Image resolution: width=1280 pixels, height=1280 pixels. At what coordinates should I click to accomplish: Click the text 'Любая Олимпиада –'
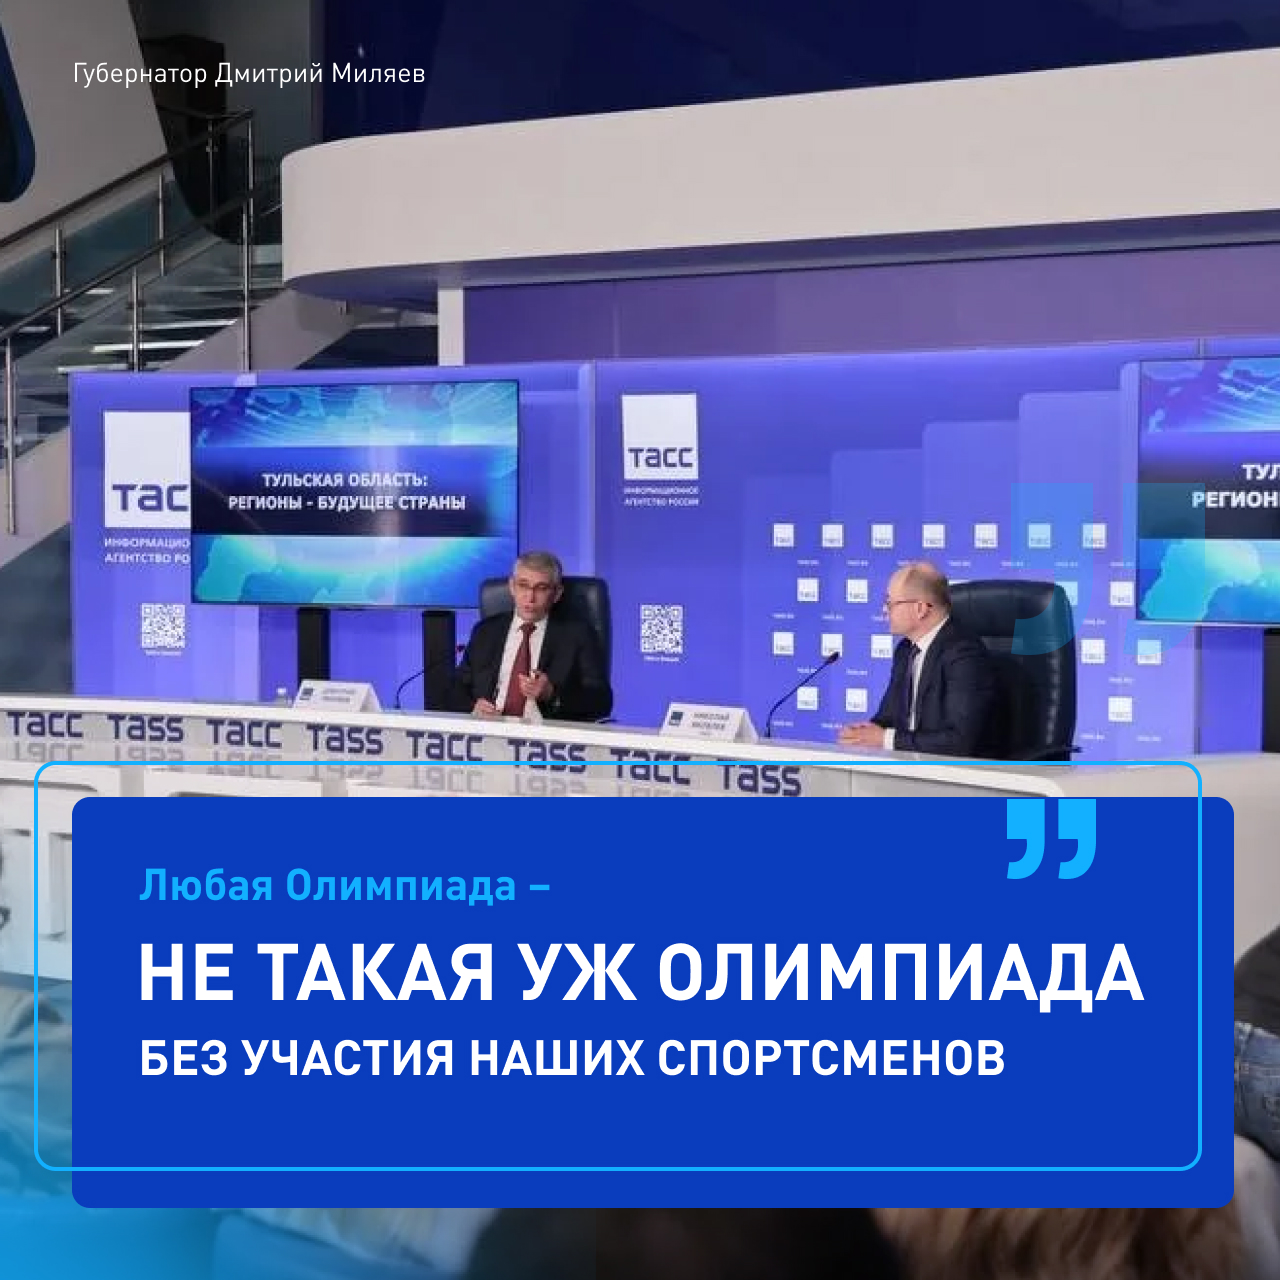click(x=344, y=886)
